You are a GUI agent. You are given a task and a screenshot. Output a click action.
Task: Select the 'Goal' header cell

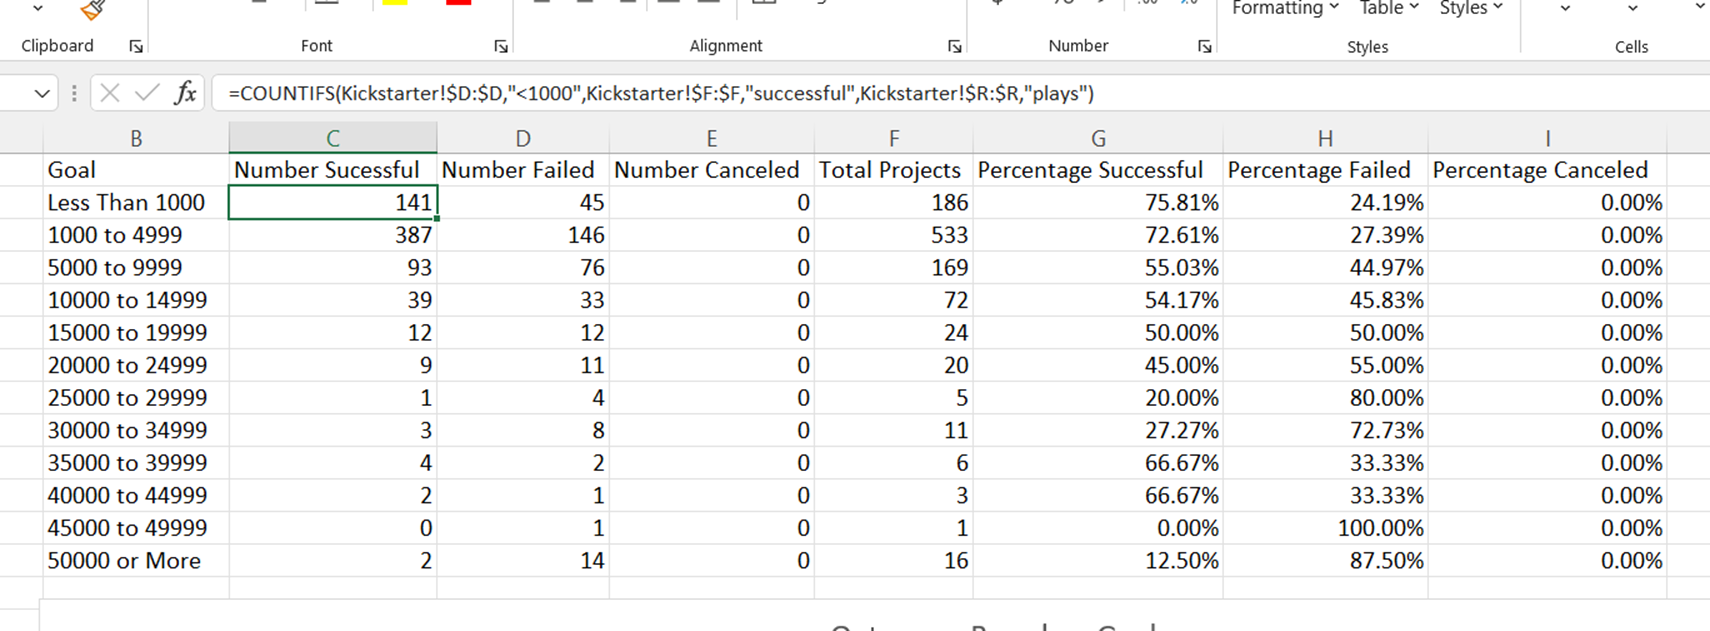136,170
